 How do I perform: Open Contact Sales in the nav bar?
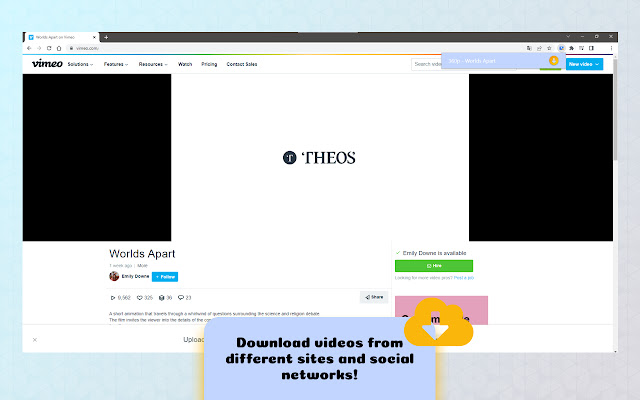pos(242,64)
